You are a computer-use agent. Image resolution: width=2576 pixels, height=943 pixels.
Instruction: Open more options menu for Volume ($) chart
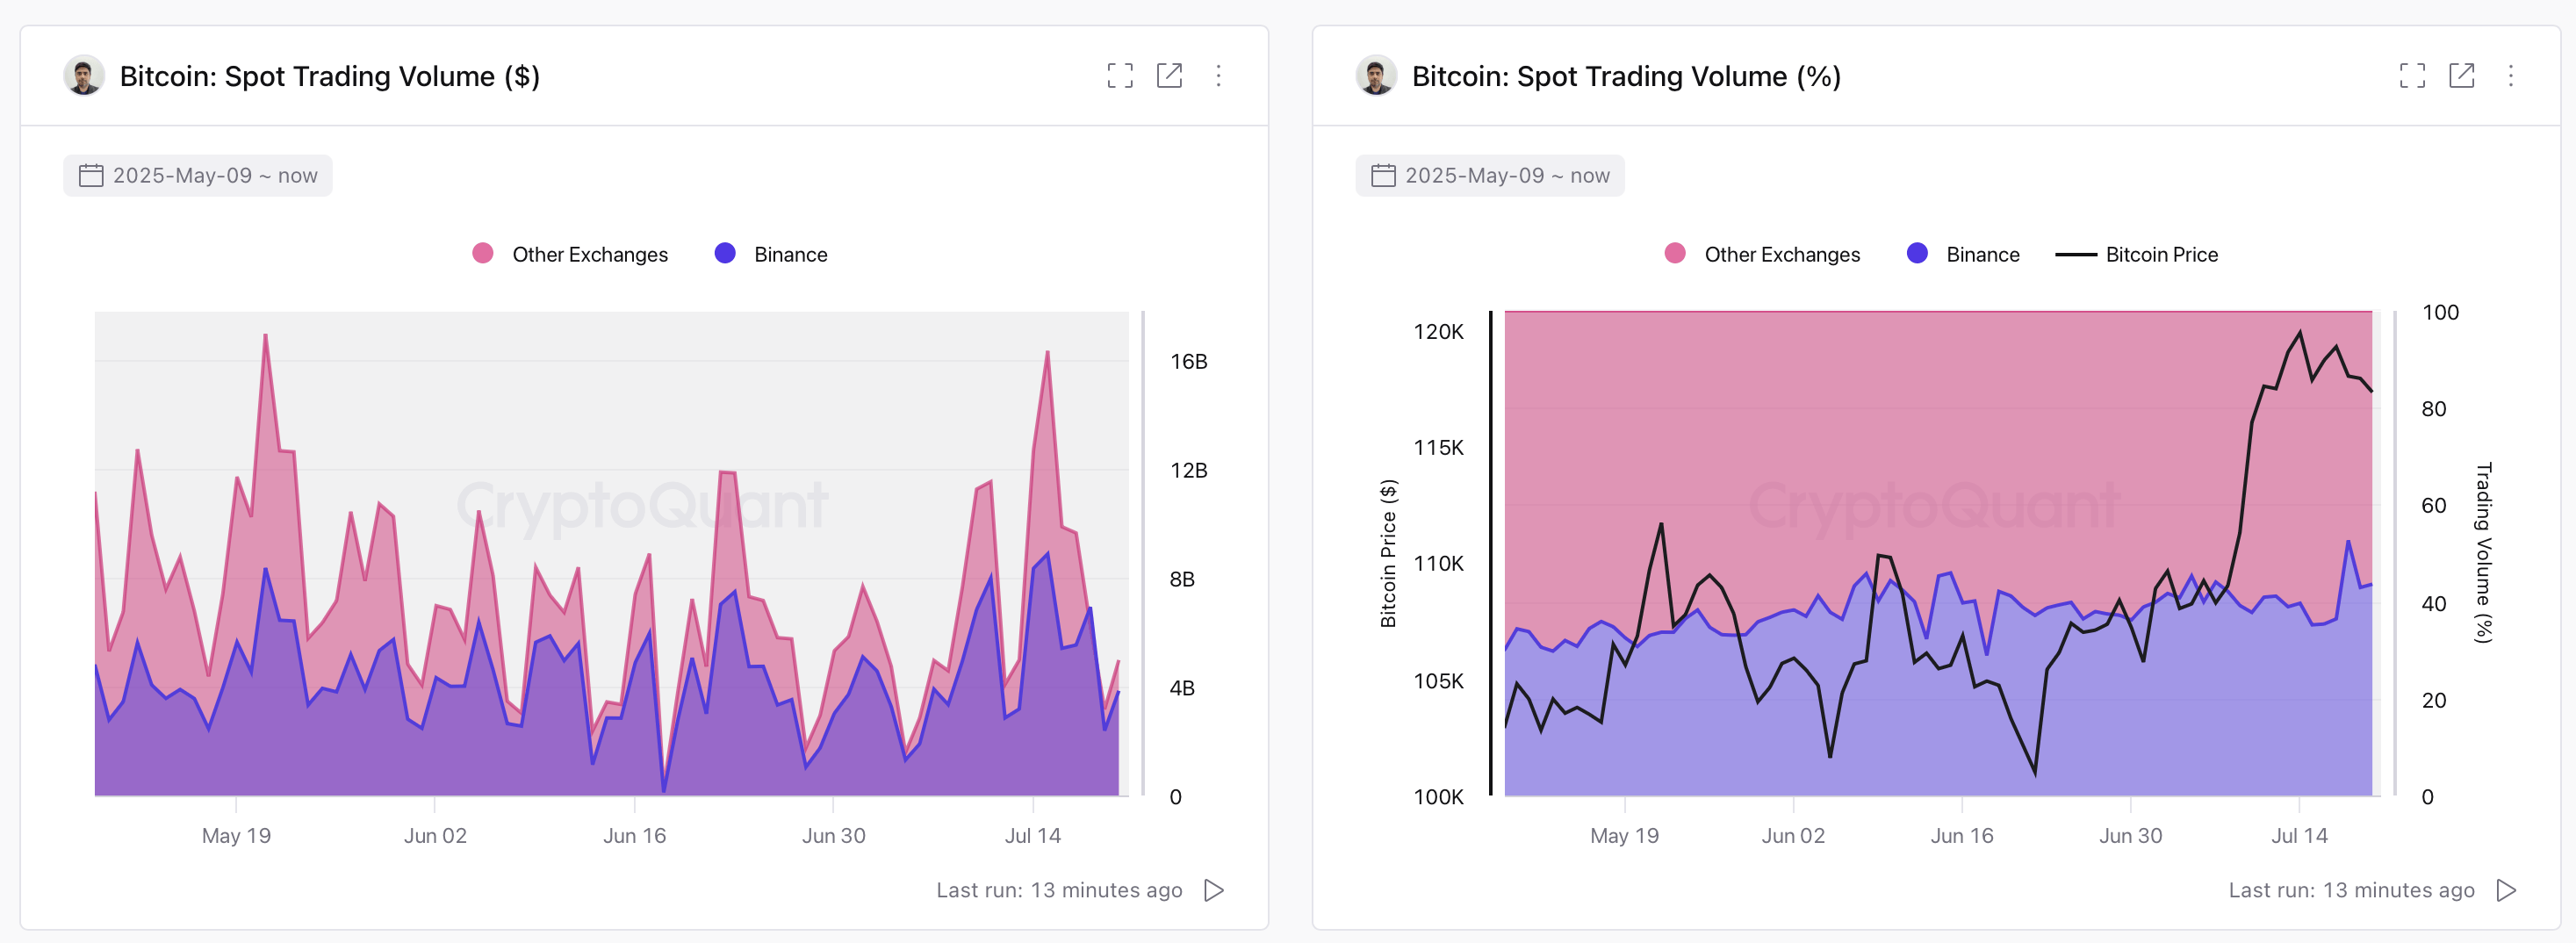1218,76
